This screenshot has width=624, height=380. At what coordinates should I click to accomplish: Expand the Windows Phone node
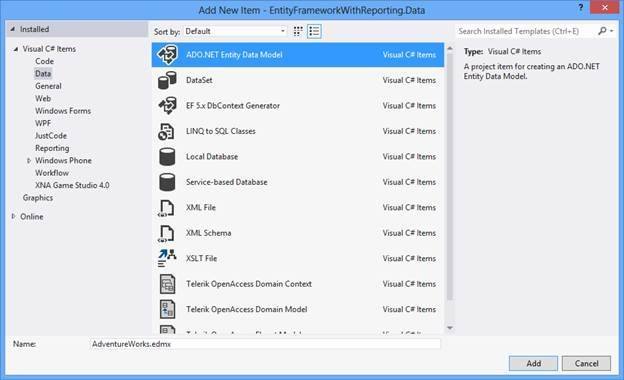(x=29, y=160)
